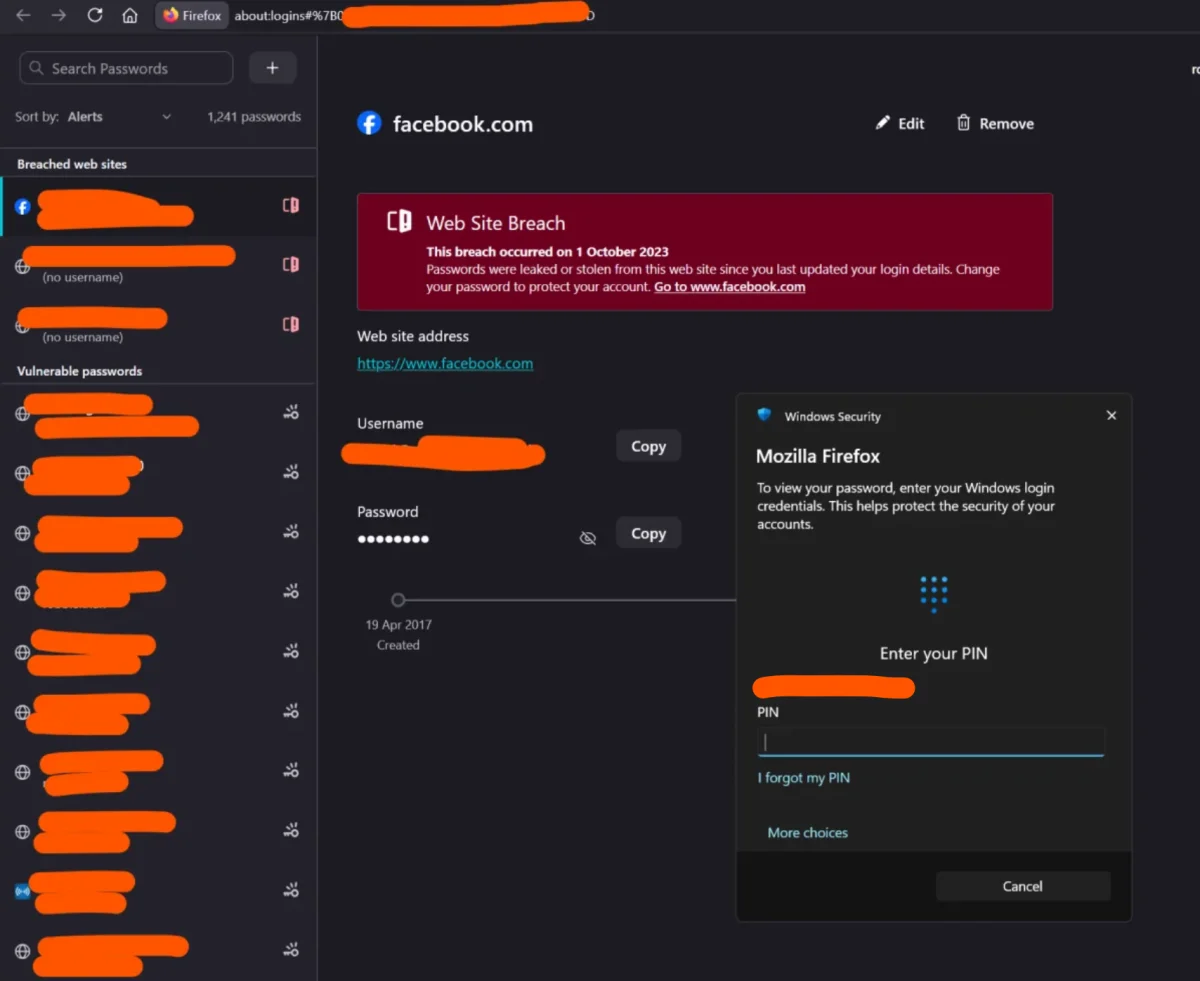
Task: Go to browser home icon
Action: pyautogui.click(x=130, y=16)
